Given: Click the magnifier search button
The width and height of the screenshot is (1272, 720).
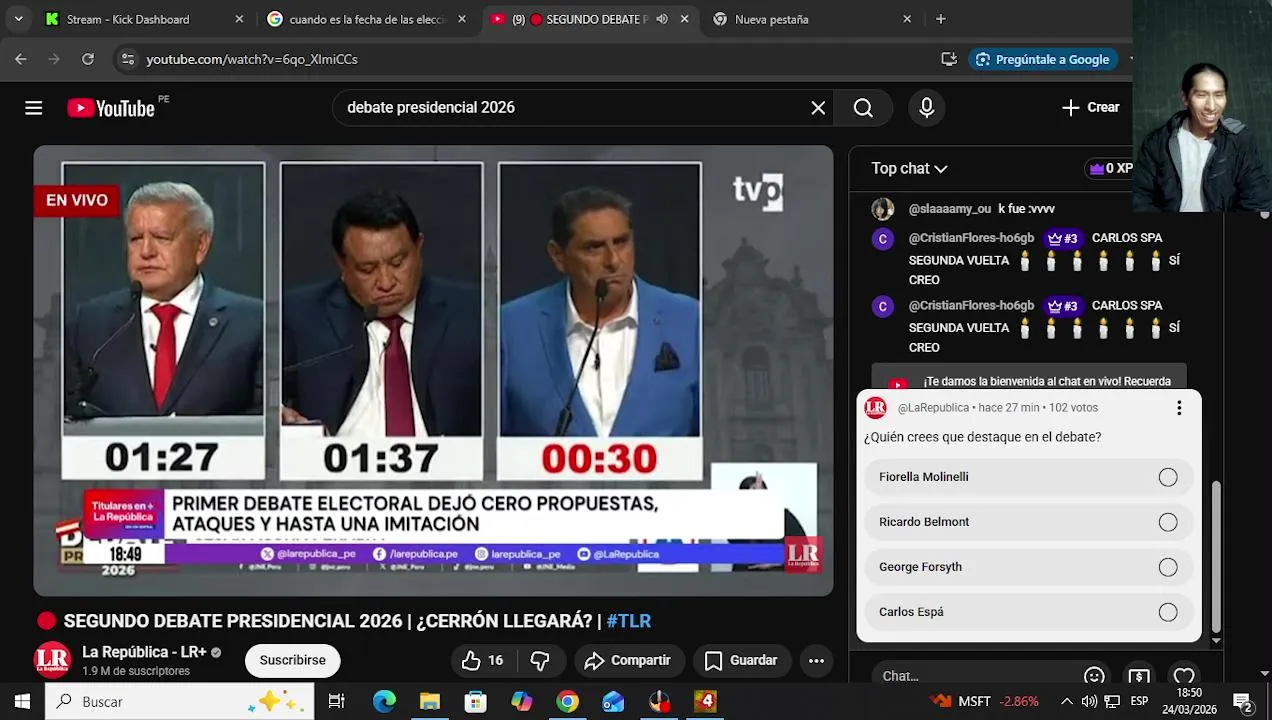Looking at the screenshot, I should pos(863,108).
